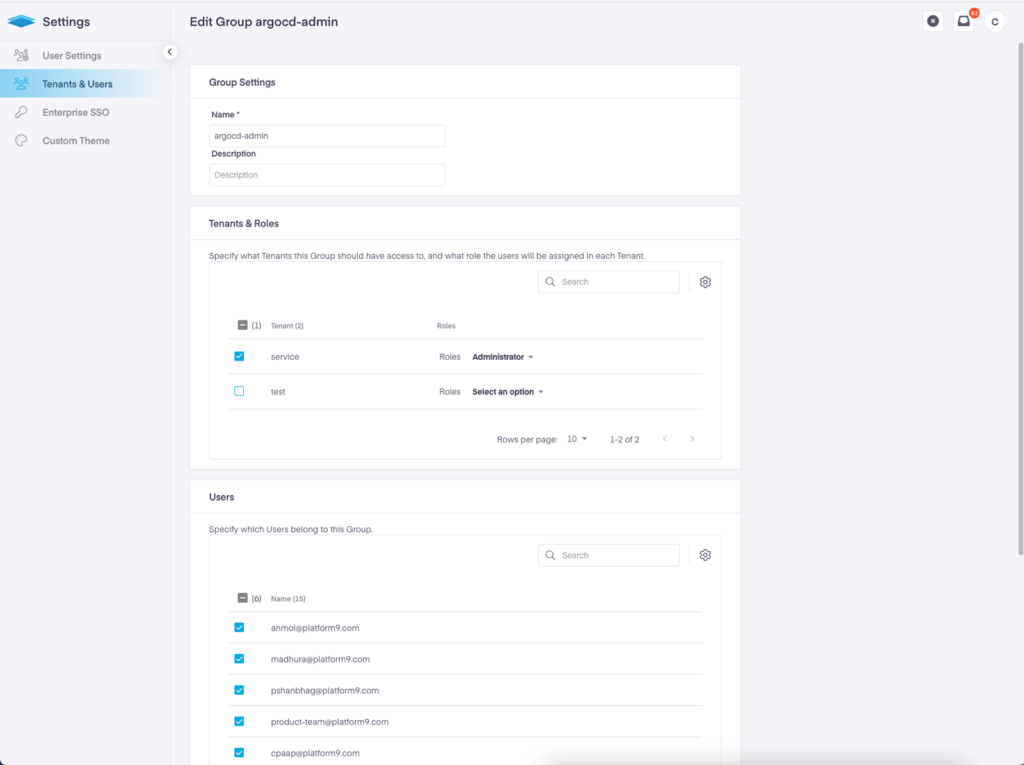The image size is (1024, 765).
Task: Deselect anmol@platform9.com user checkbox
Action: coord(239,627)
